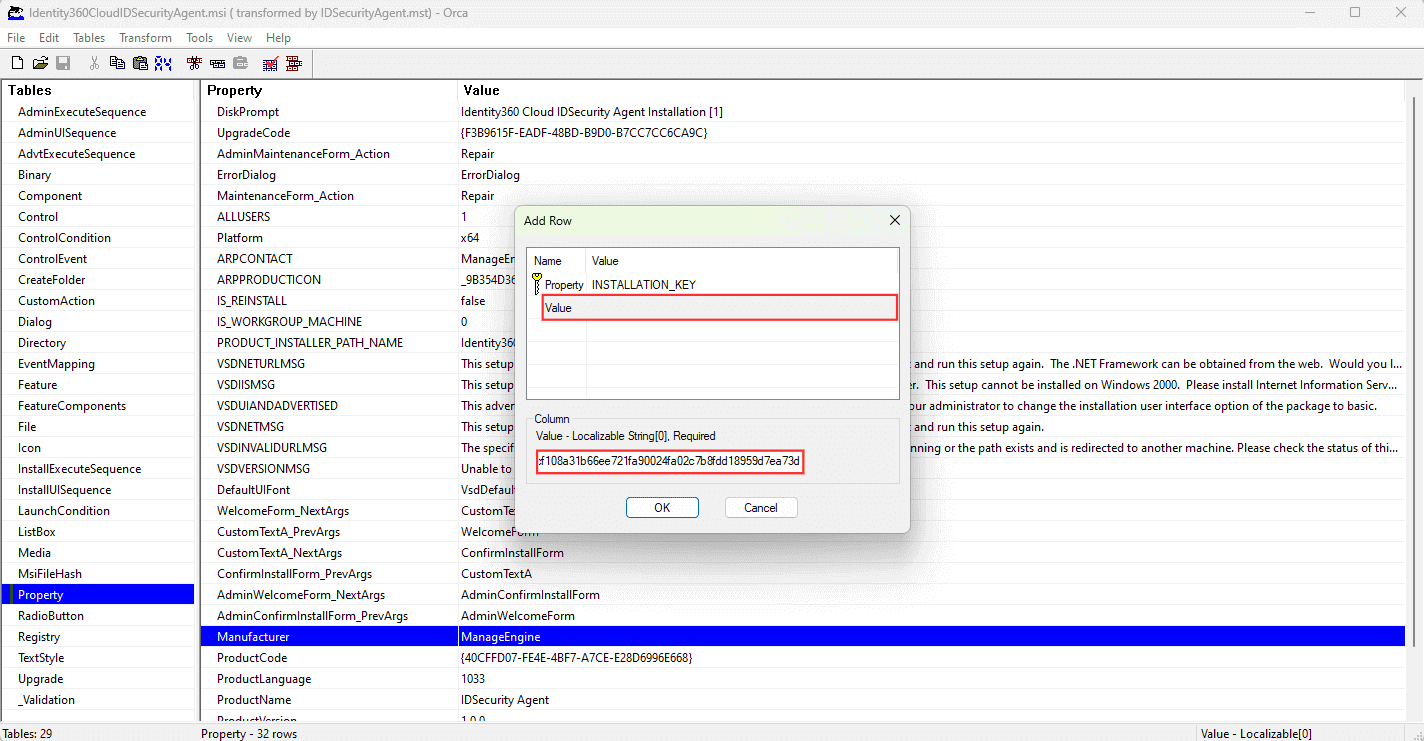Click the ManageEngine value cell

(x=500, y=637)
